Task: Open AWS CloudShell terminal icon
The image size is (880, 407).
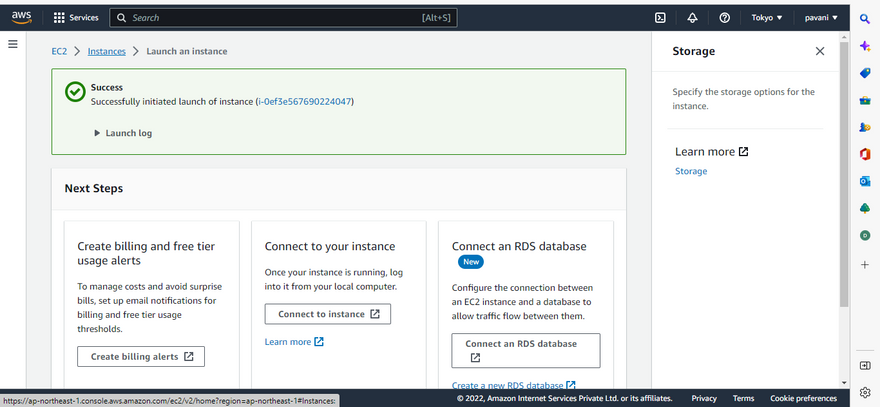Action: click(660, 18)
